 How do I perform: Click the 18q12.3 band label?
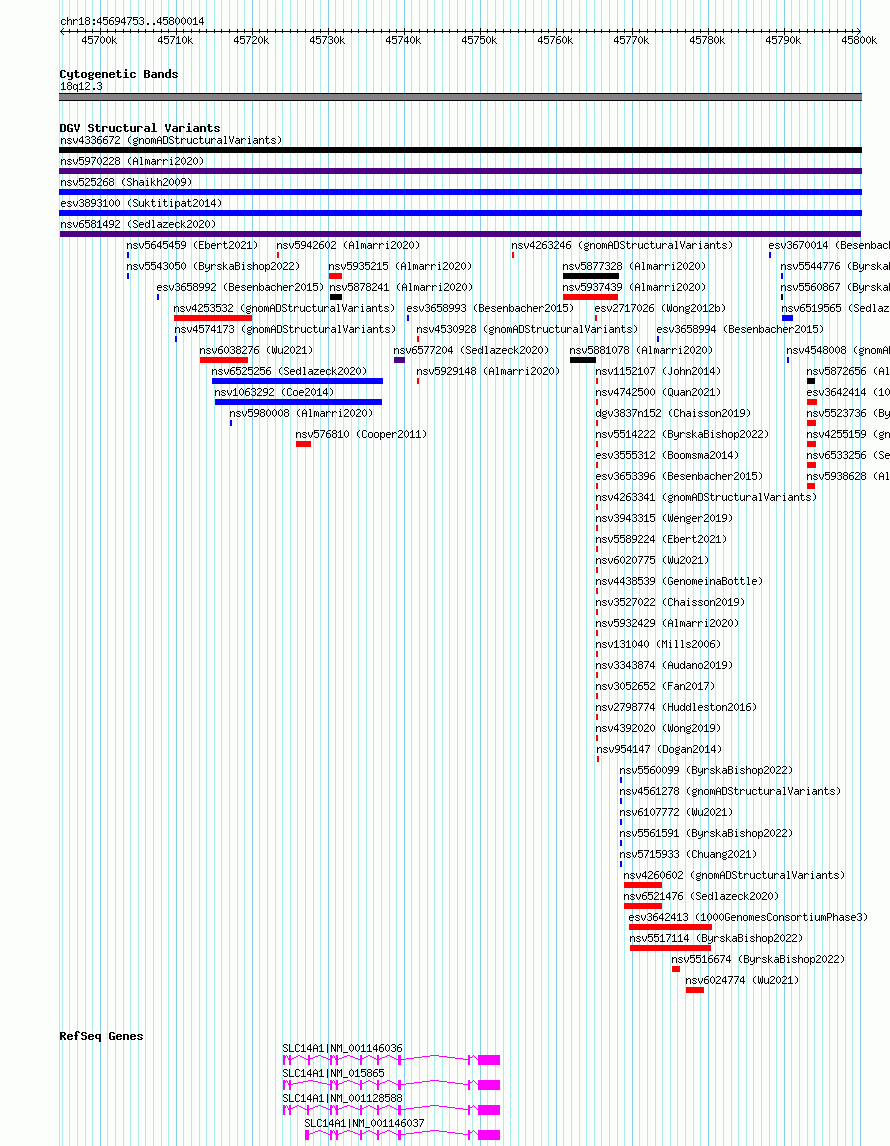(x=81, y=86)
